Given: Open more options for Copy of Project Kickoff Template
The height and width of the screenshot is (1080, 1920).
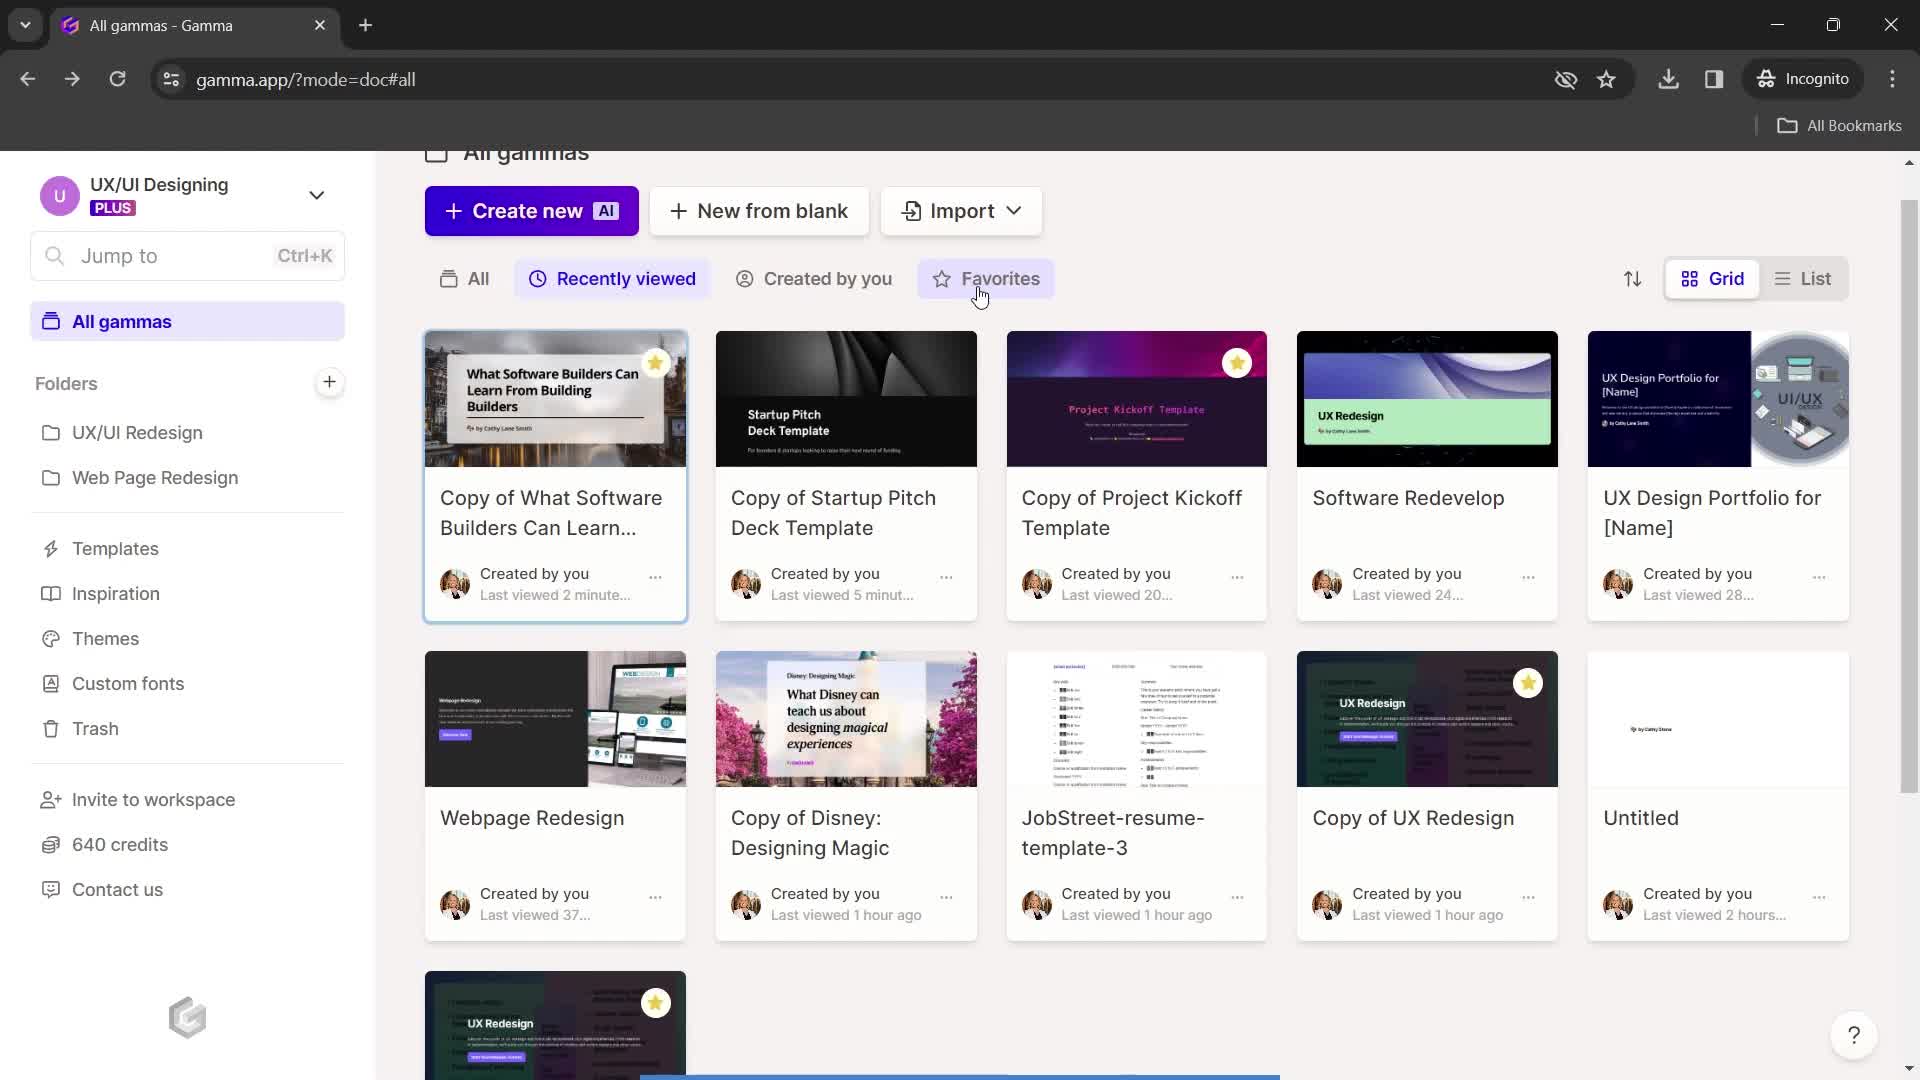Looking at the screenshot, I should (1237, 577).
